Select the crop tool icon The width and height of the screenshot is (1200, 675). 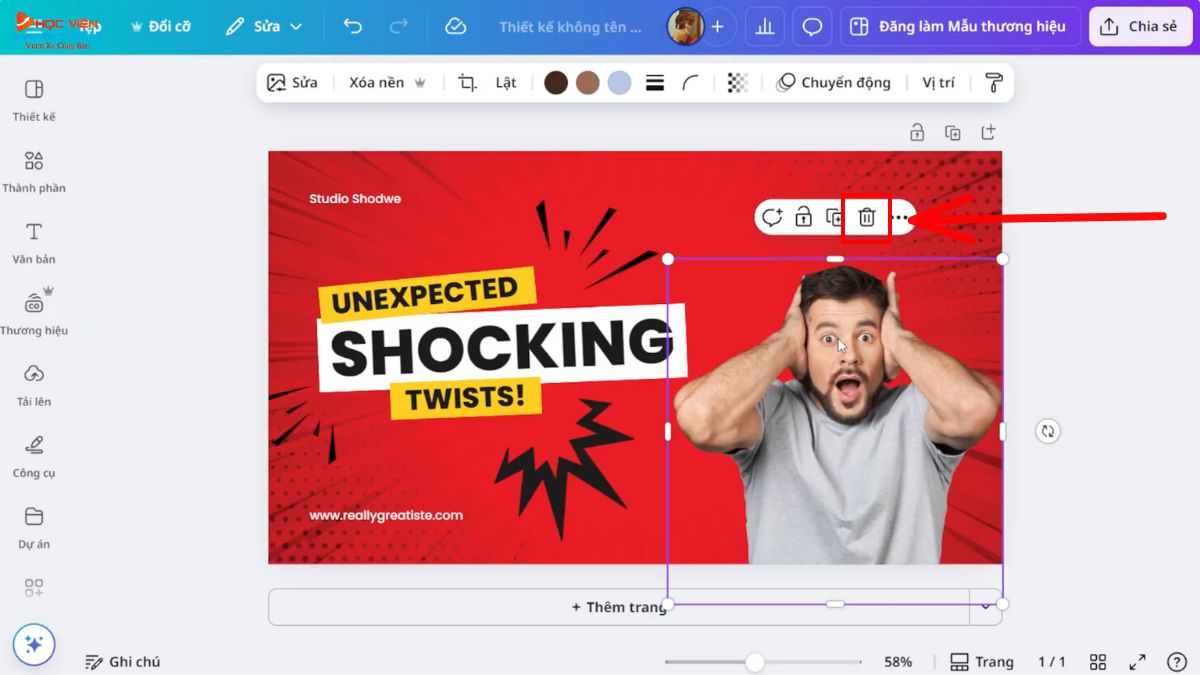pos(467,83)
